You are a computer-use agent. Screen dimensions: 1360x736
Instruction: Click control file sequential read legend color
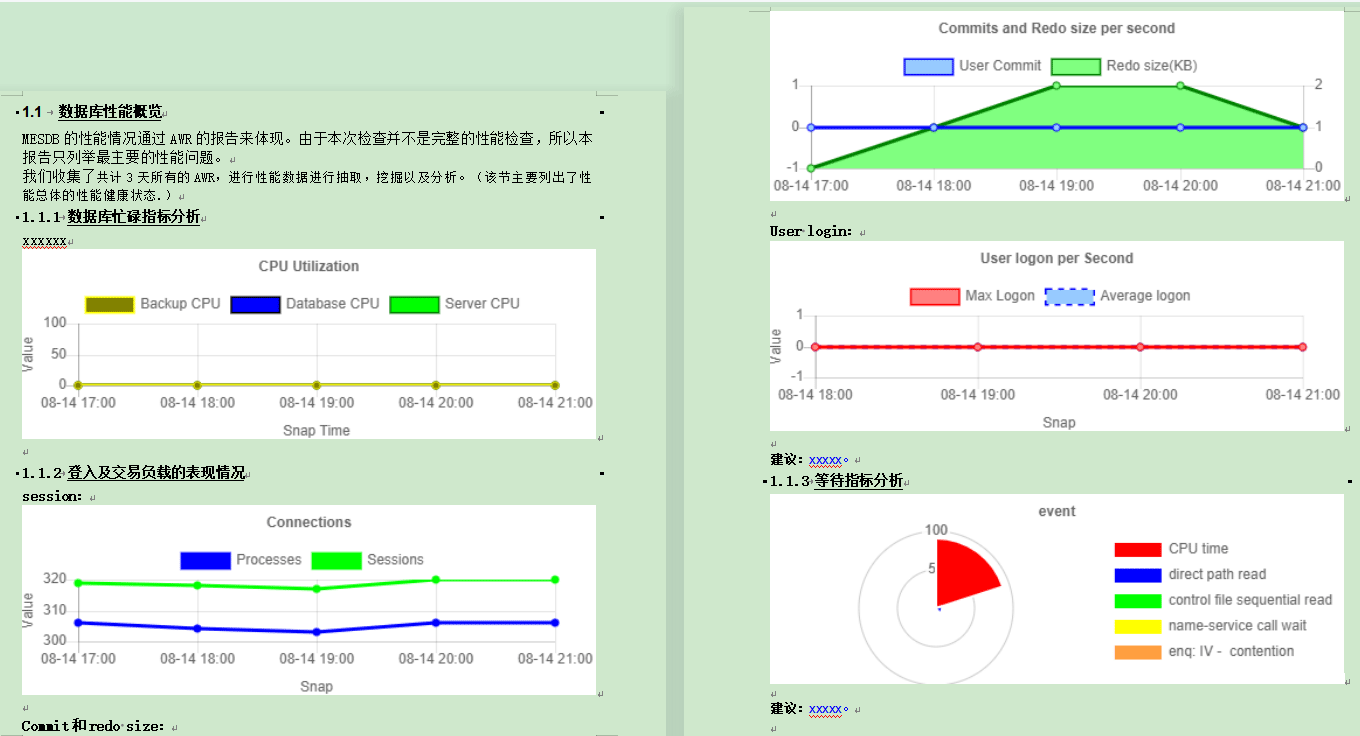click(x=1138, y=601)
